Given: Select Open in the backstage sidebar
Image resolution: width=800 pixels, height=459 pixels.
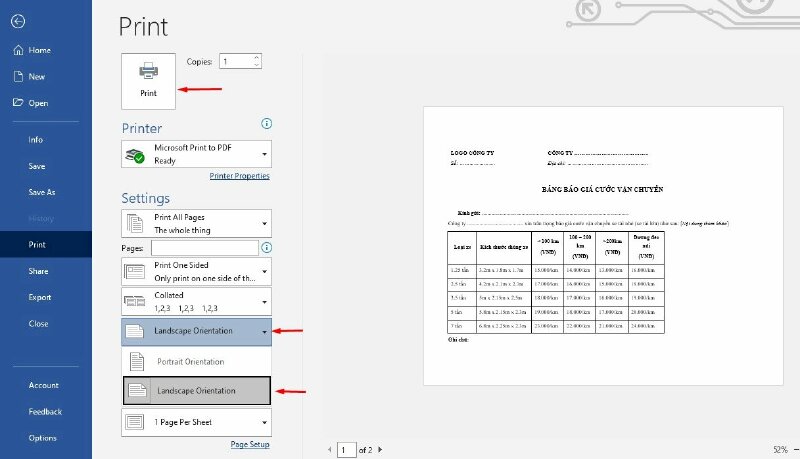Looking at the screenshot, I should tap(38, 102).
